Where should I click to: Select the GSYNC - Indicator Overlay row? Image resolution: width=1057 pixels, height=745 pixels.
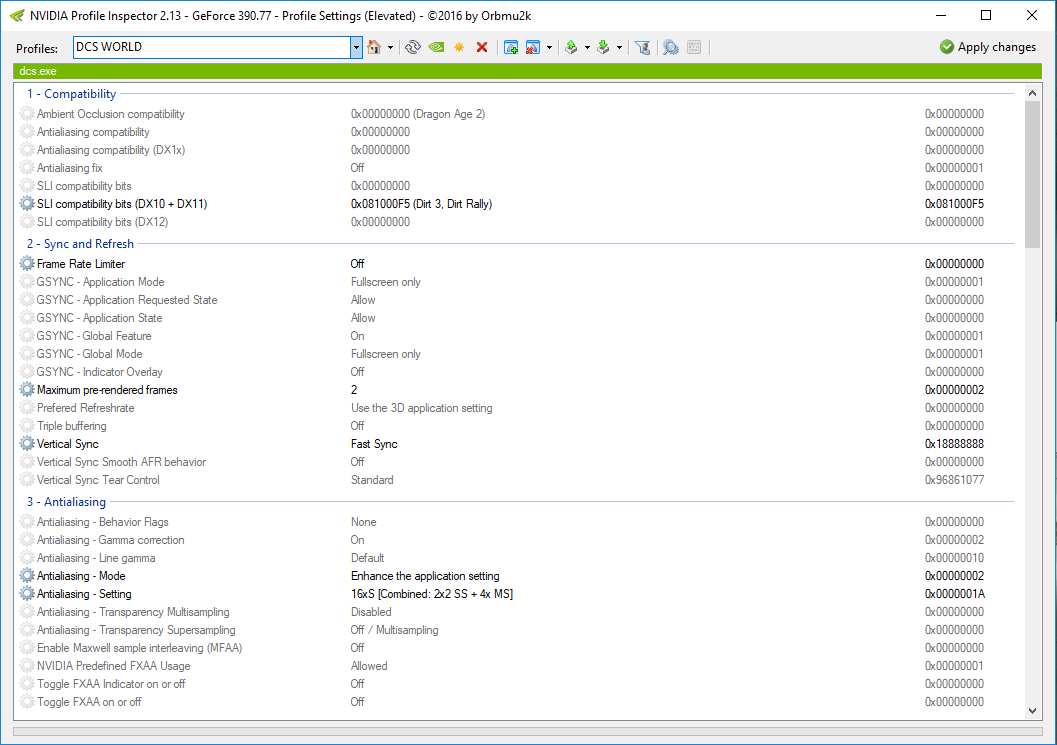(516, 372)
